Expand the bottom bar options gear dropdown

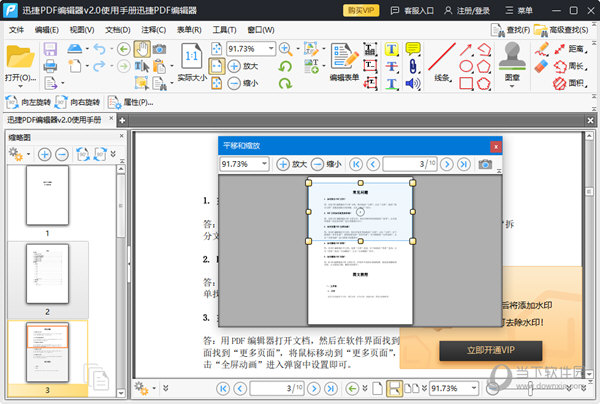[x=154, y=388]
